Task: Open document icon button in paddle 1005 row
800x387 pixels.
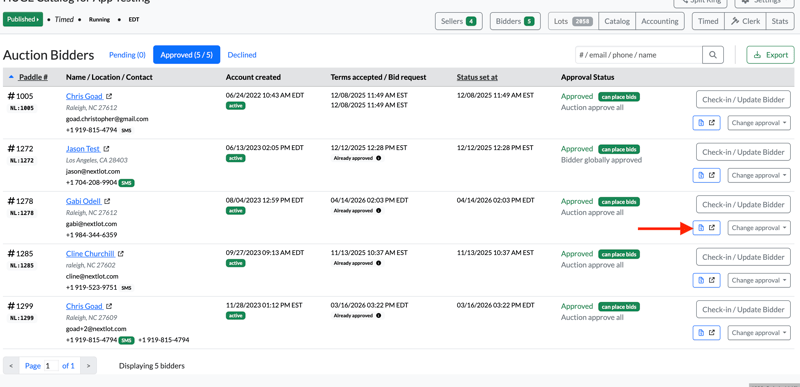Action: (x=706, y=123)
